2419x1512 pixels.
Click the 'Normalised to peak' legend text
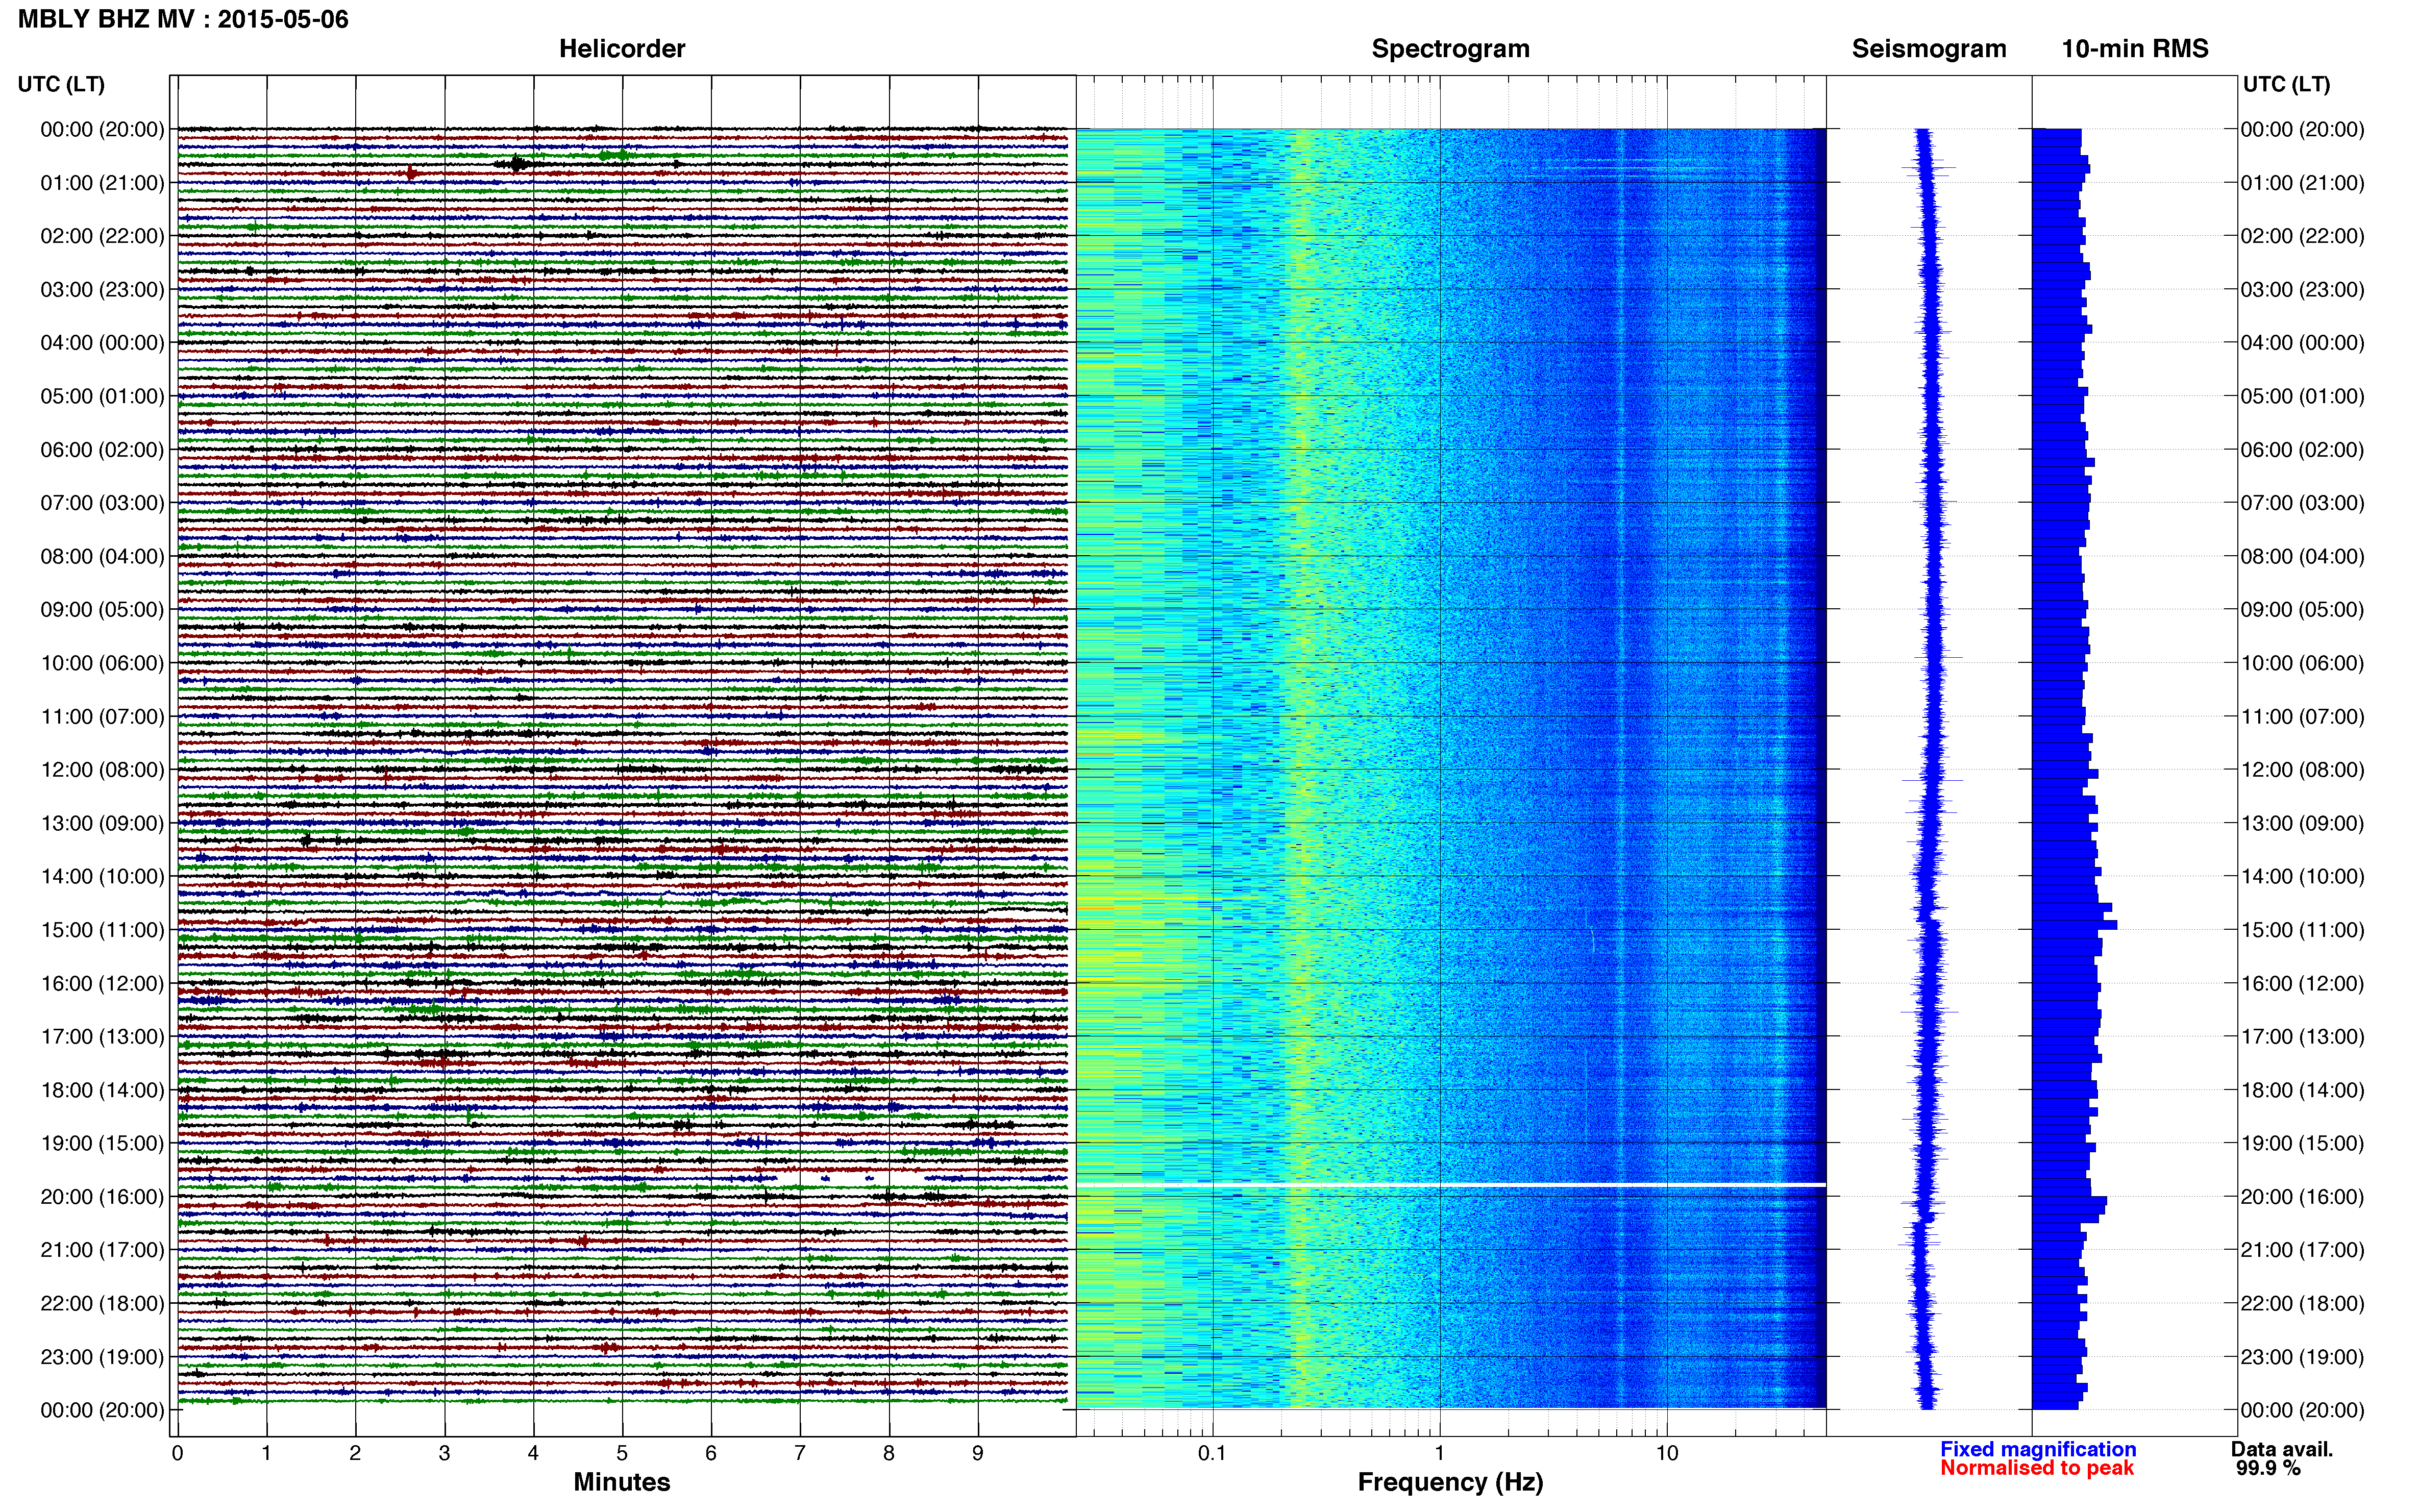point(2037,1468)
